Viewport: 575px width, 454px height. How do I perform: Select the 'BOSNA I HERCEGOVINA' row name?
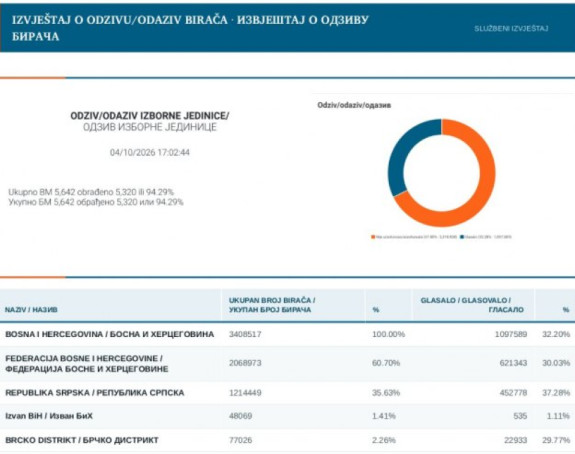tap(110, 334)
